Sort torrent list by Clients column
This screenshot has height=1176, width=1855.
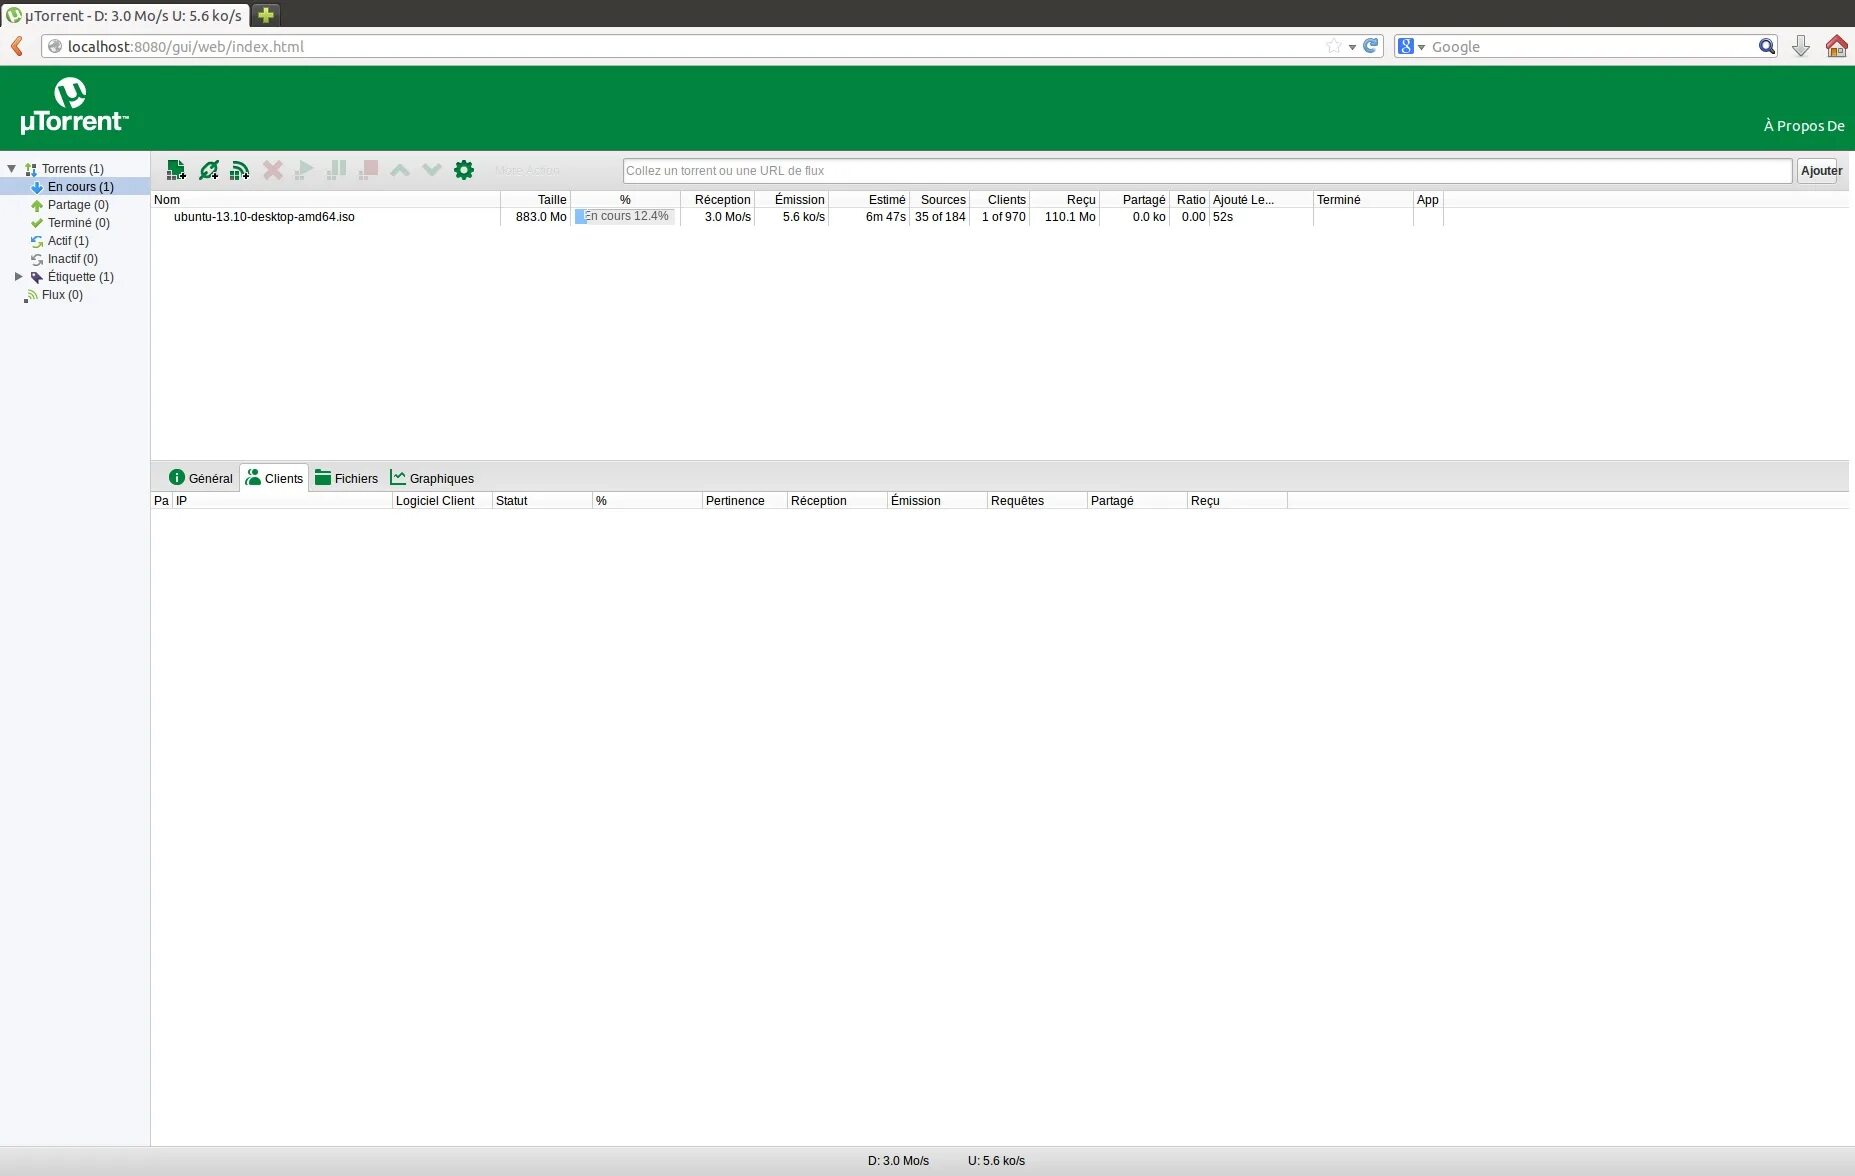coord(999,200)
